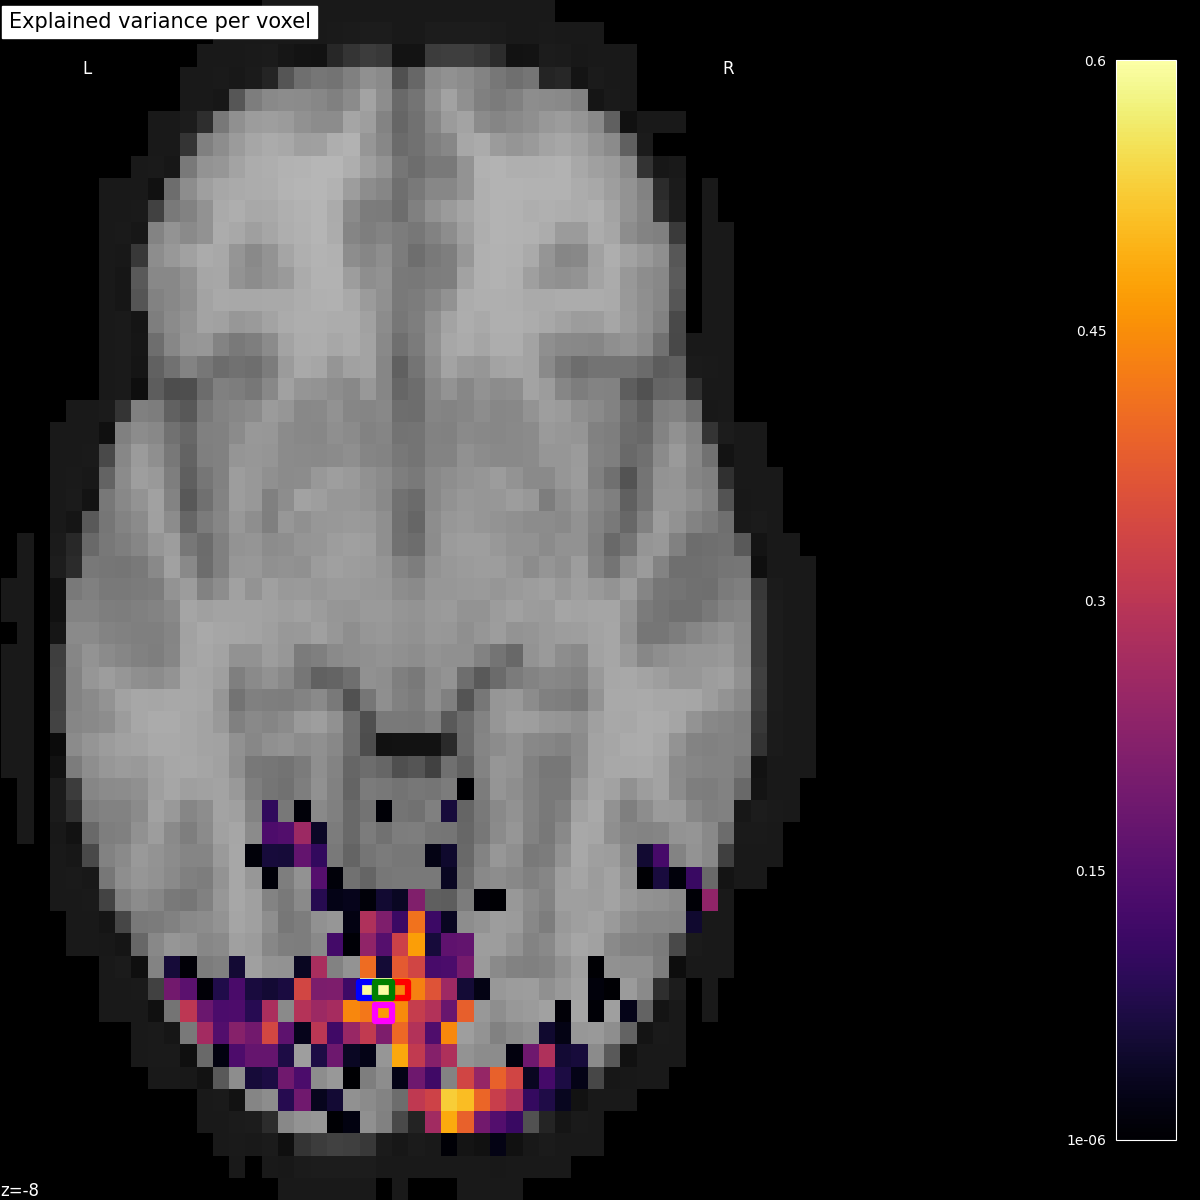This screenshot has height=1200, width=1200.
Task: Click the bright yellow voxels near the bottom
Action: pos(457,1100)
